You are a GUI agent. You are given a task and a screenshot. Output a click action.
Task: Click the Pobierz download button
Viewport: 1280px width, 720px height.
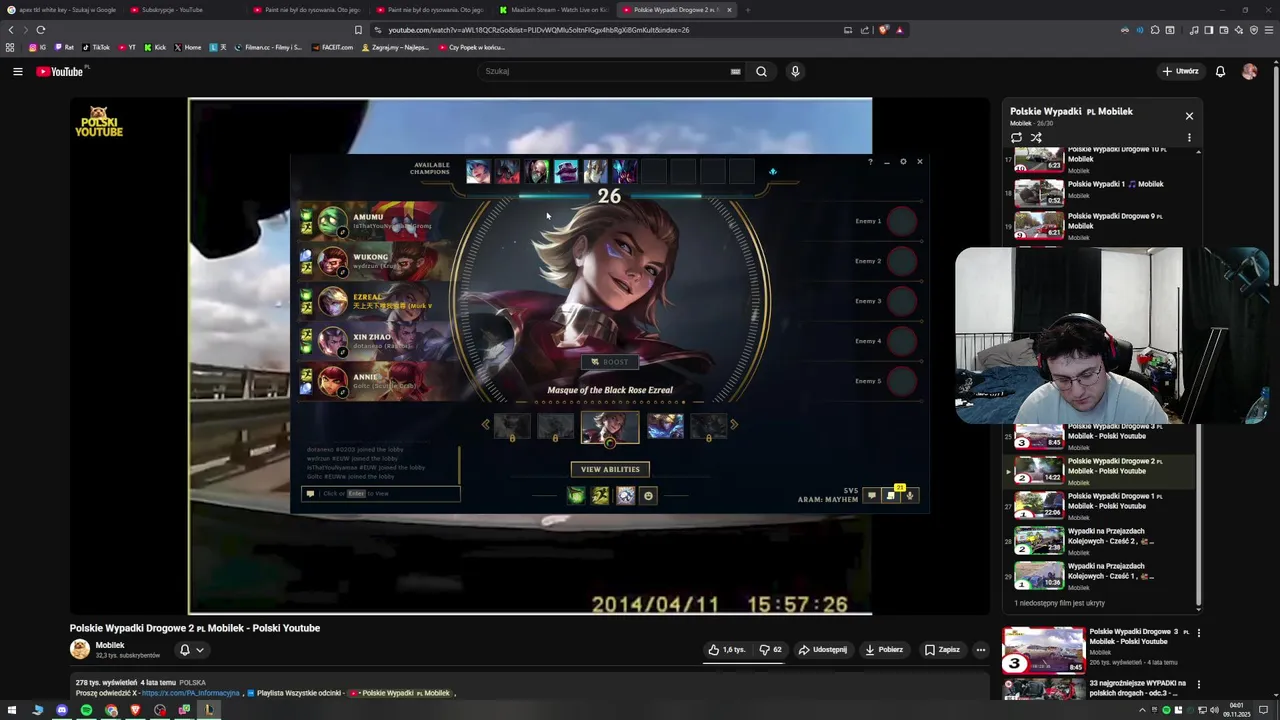pyautogui.click(x=884, y=649)
